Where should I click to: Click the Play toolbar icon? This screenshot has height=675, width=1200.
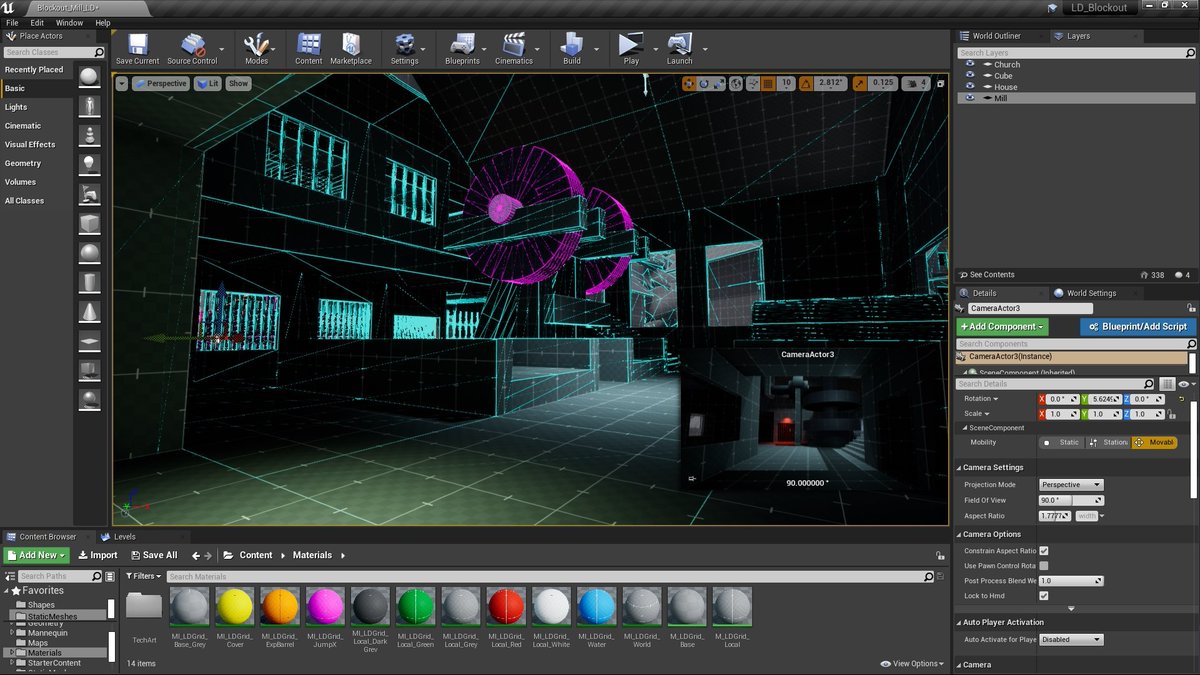(x=631, y=48)
